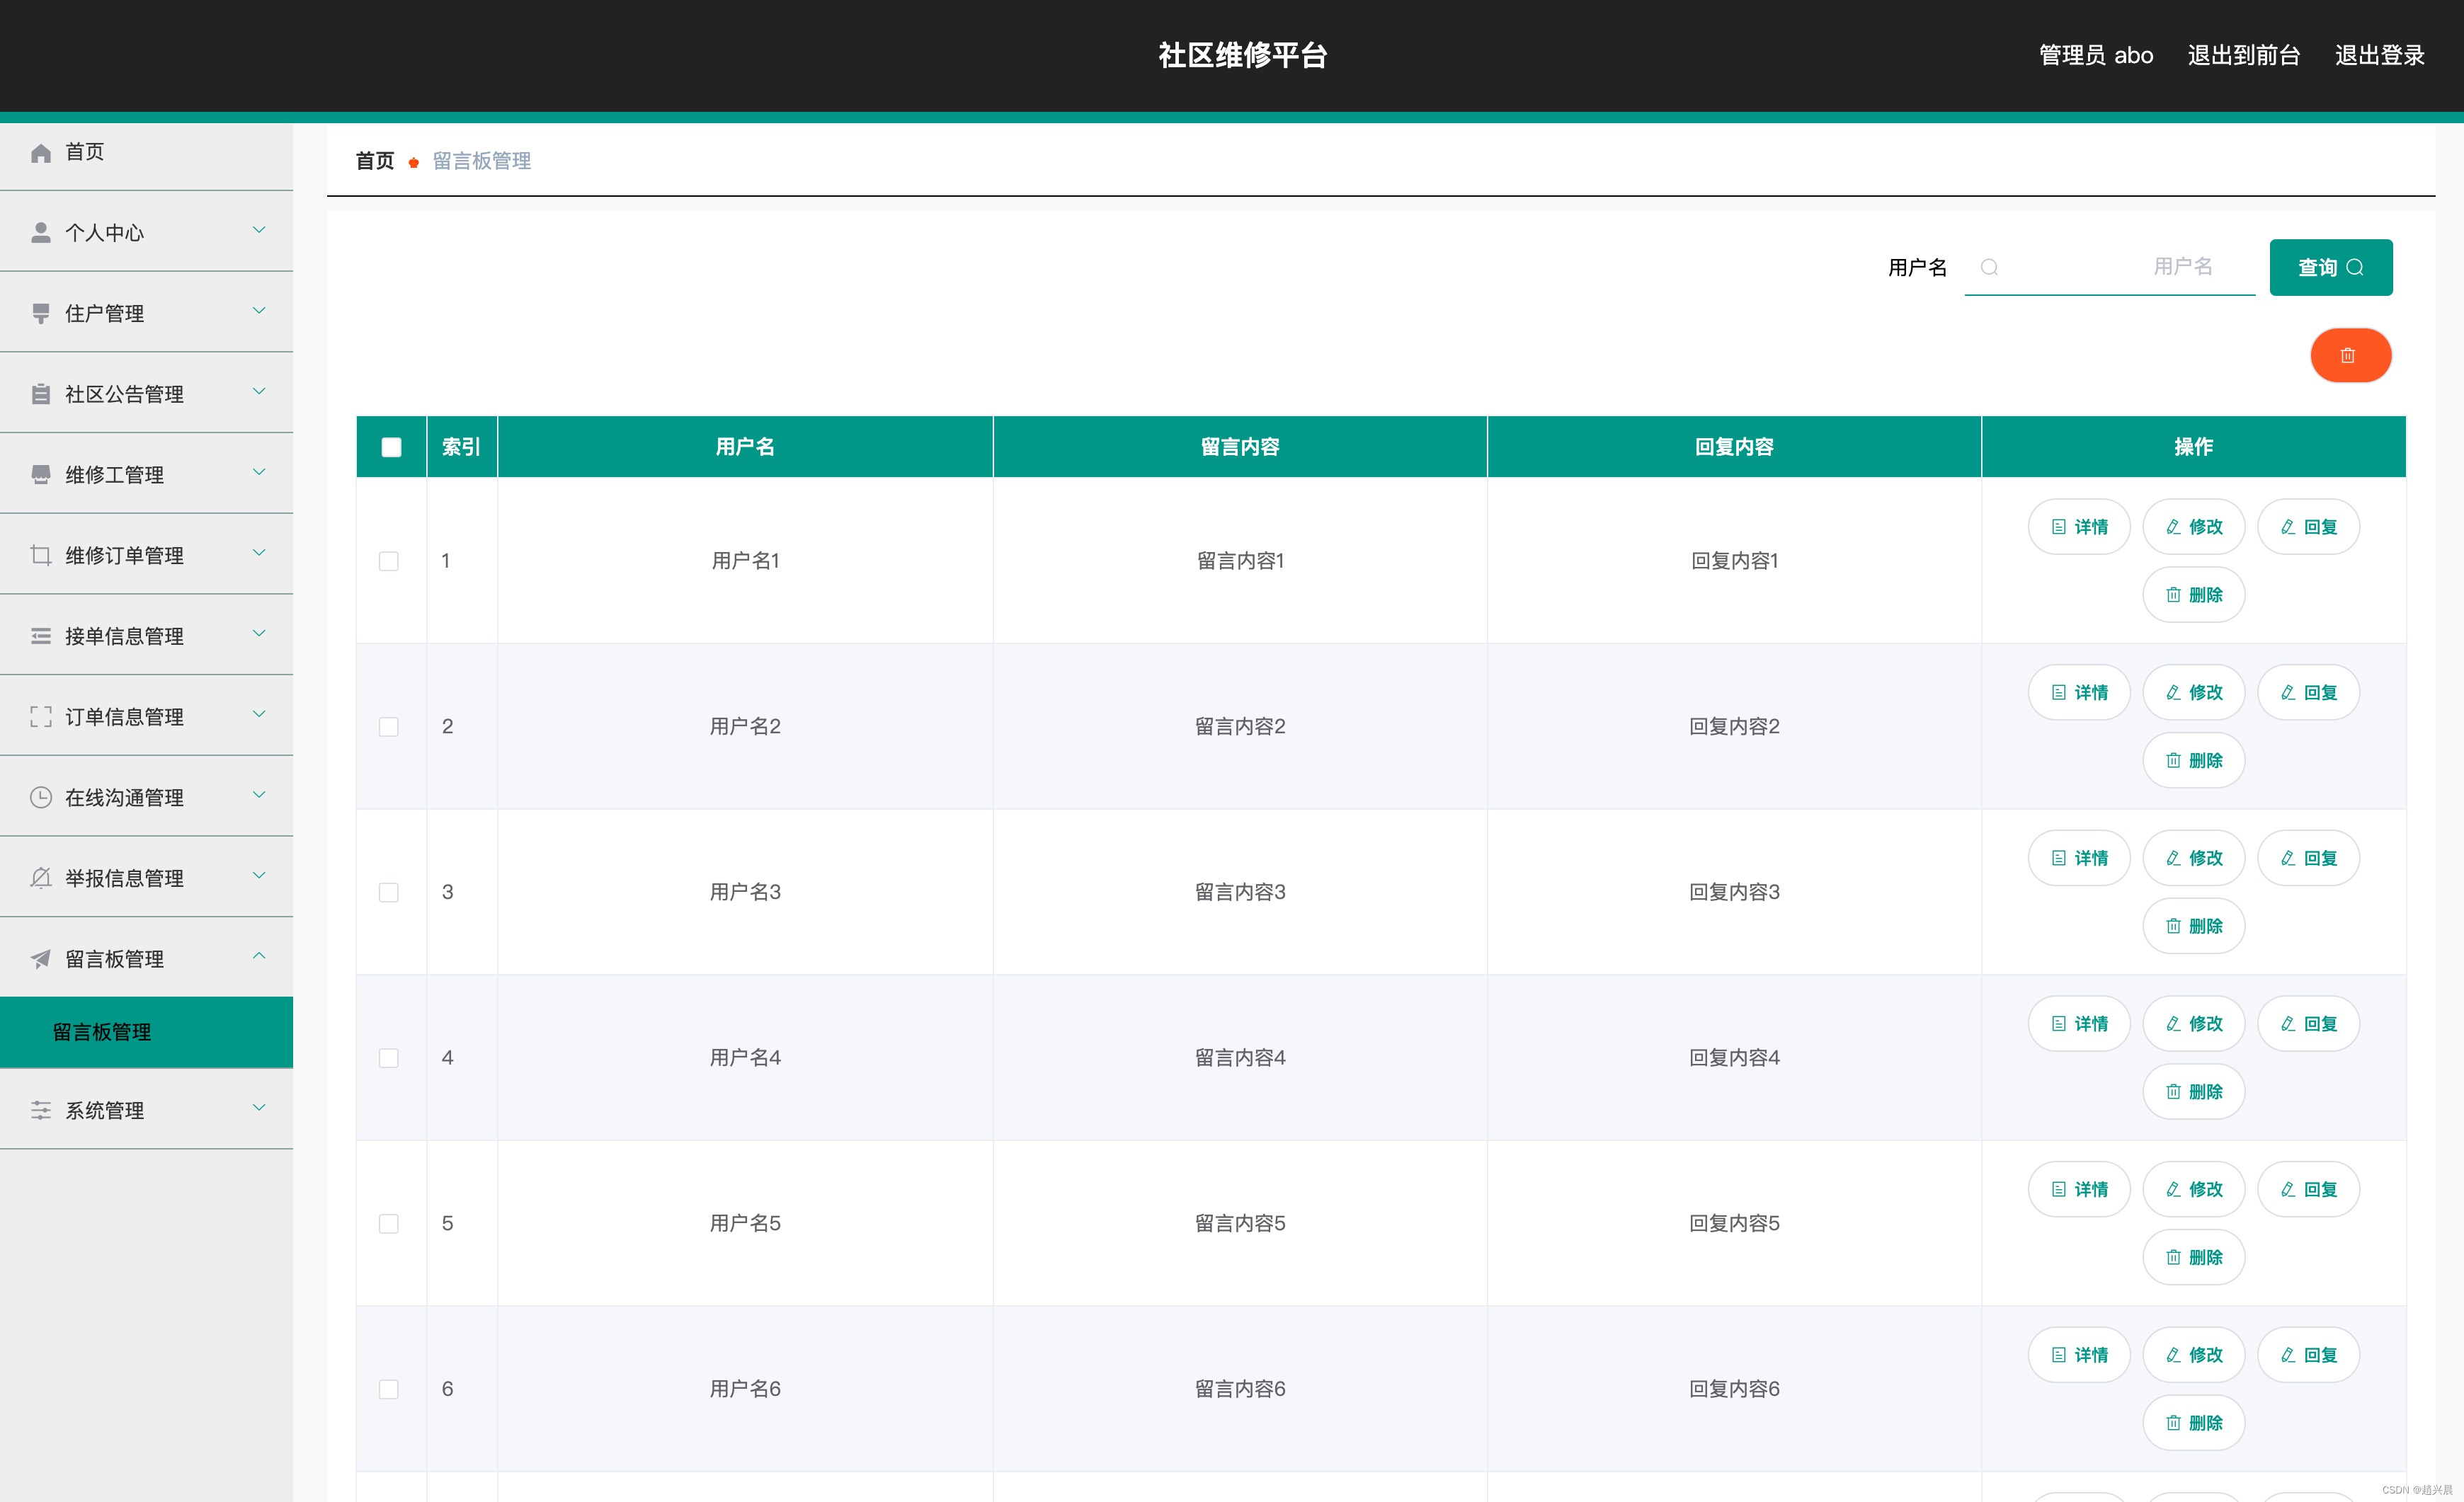Expand the 举报信息管理 menu chevron
The height and width of the screenshot is (1502, 2464).
pos(259,875)
